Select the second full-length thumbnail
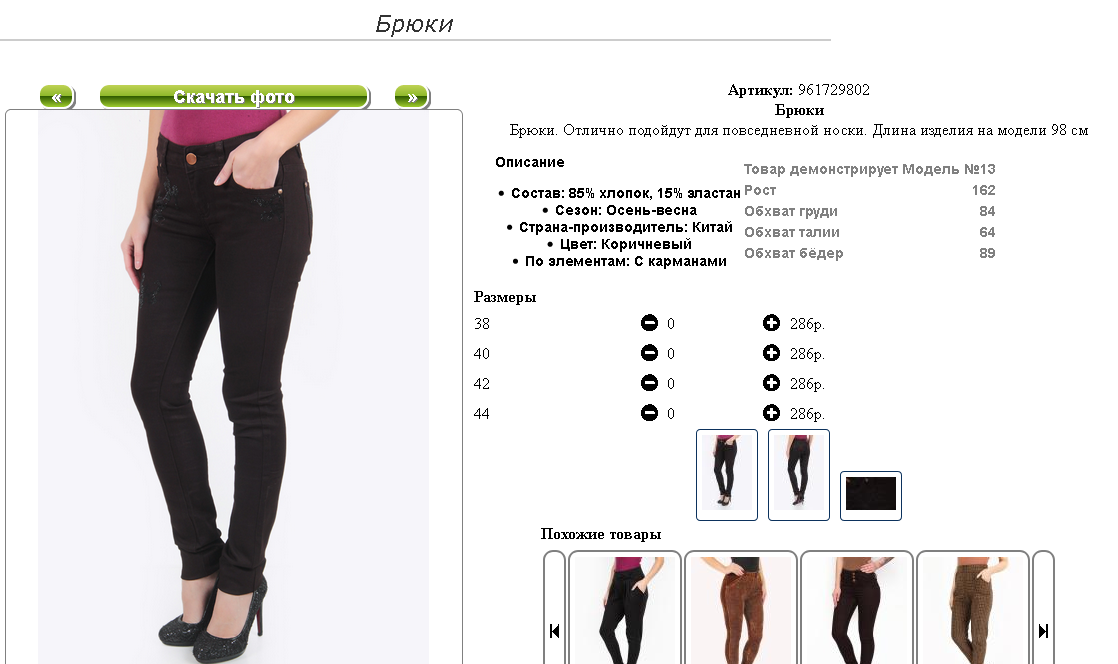This screenshot has height=664, width=1118. (x=799, y=475)
